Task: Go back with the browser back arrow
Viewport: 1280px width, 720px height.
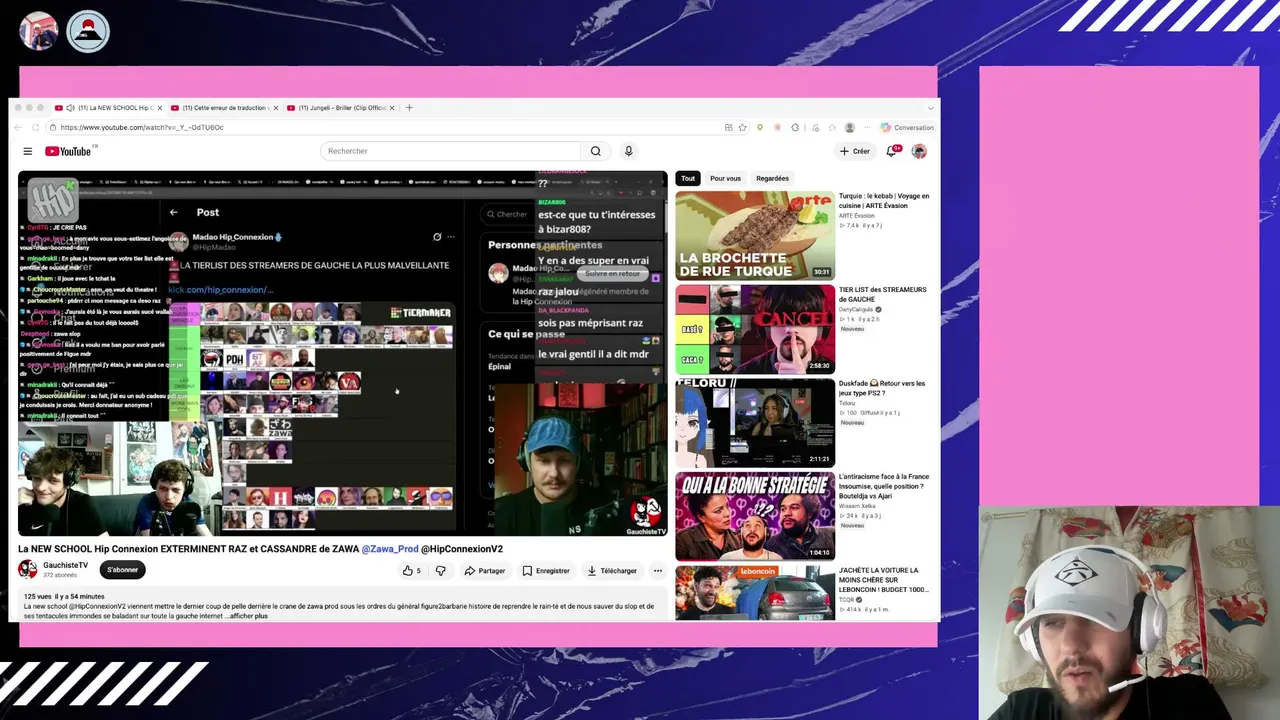Action: [18, 127]
